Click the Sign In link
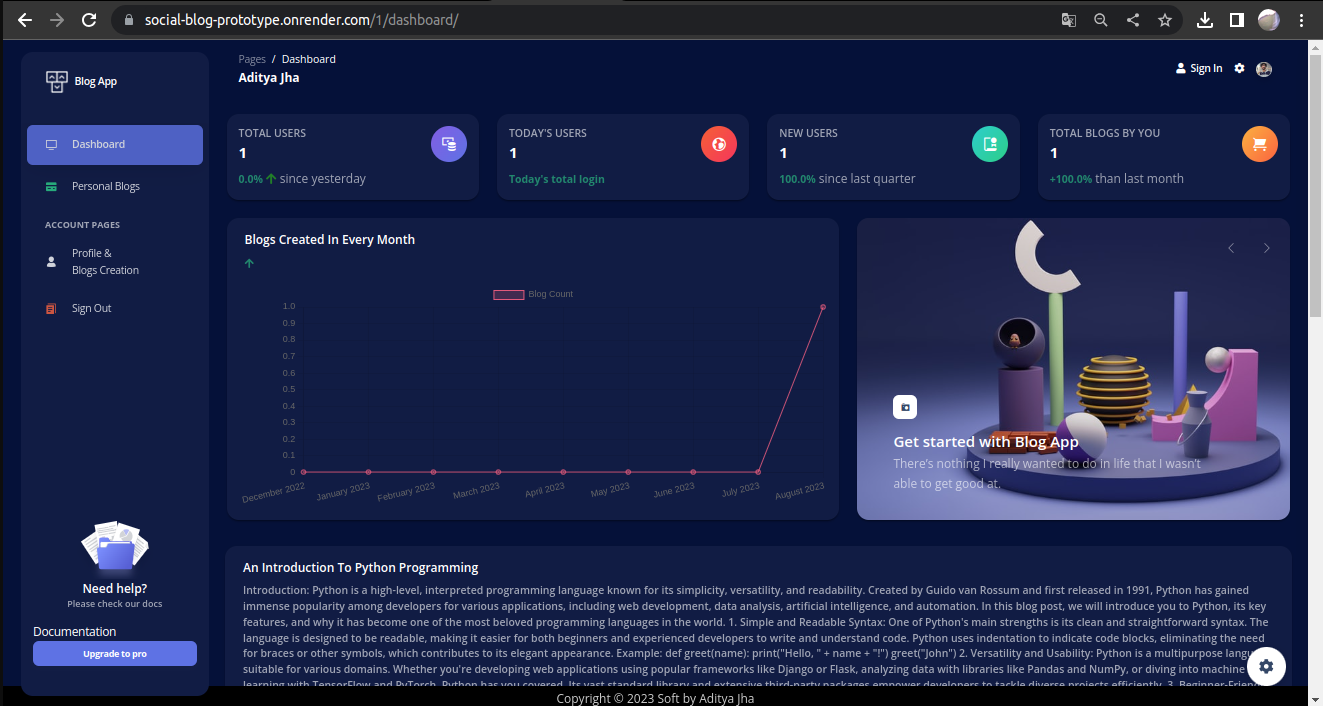This screenshot has height=706, width=1323. (1199, 68)
